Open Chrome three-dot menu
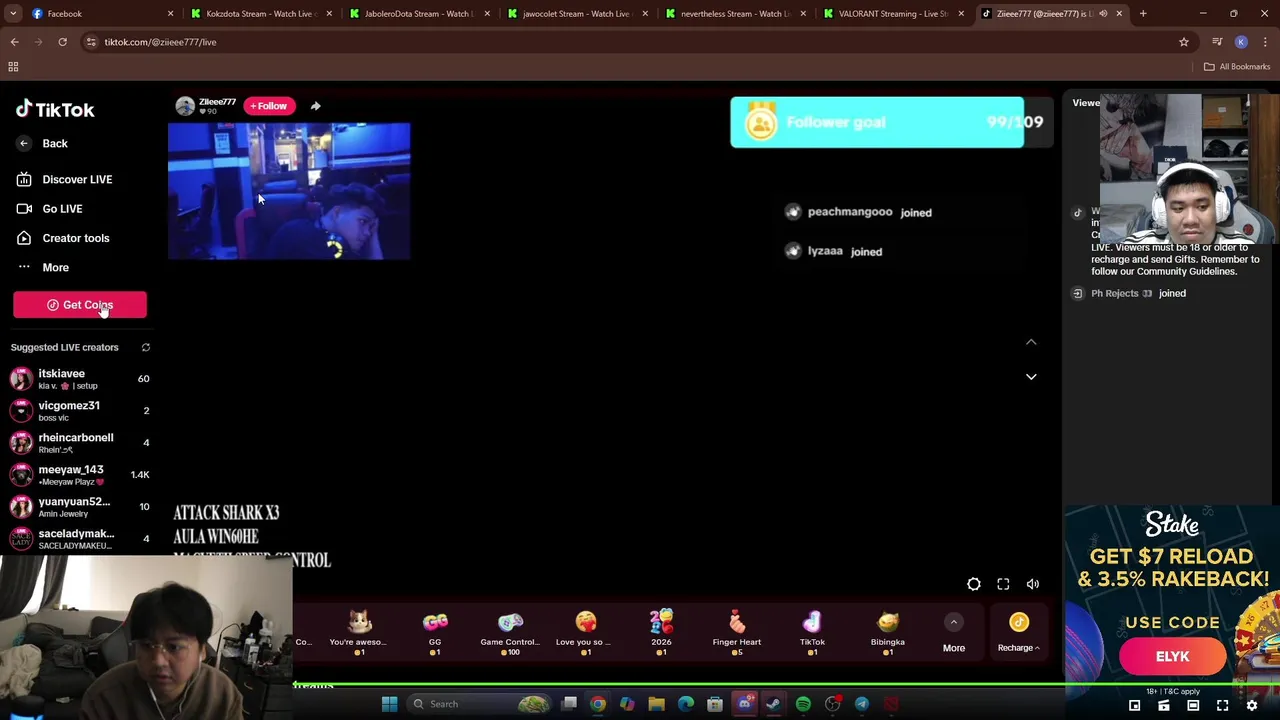This screenshot has width=1280, height=720. (x=1265, y=42)
